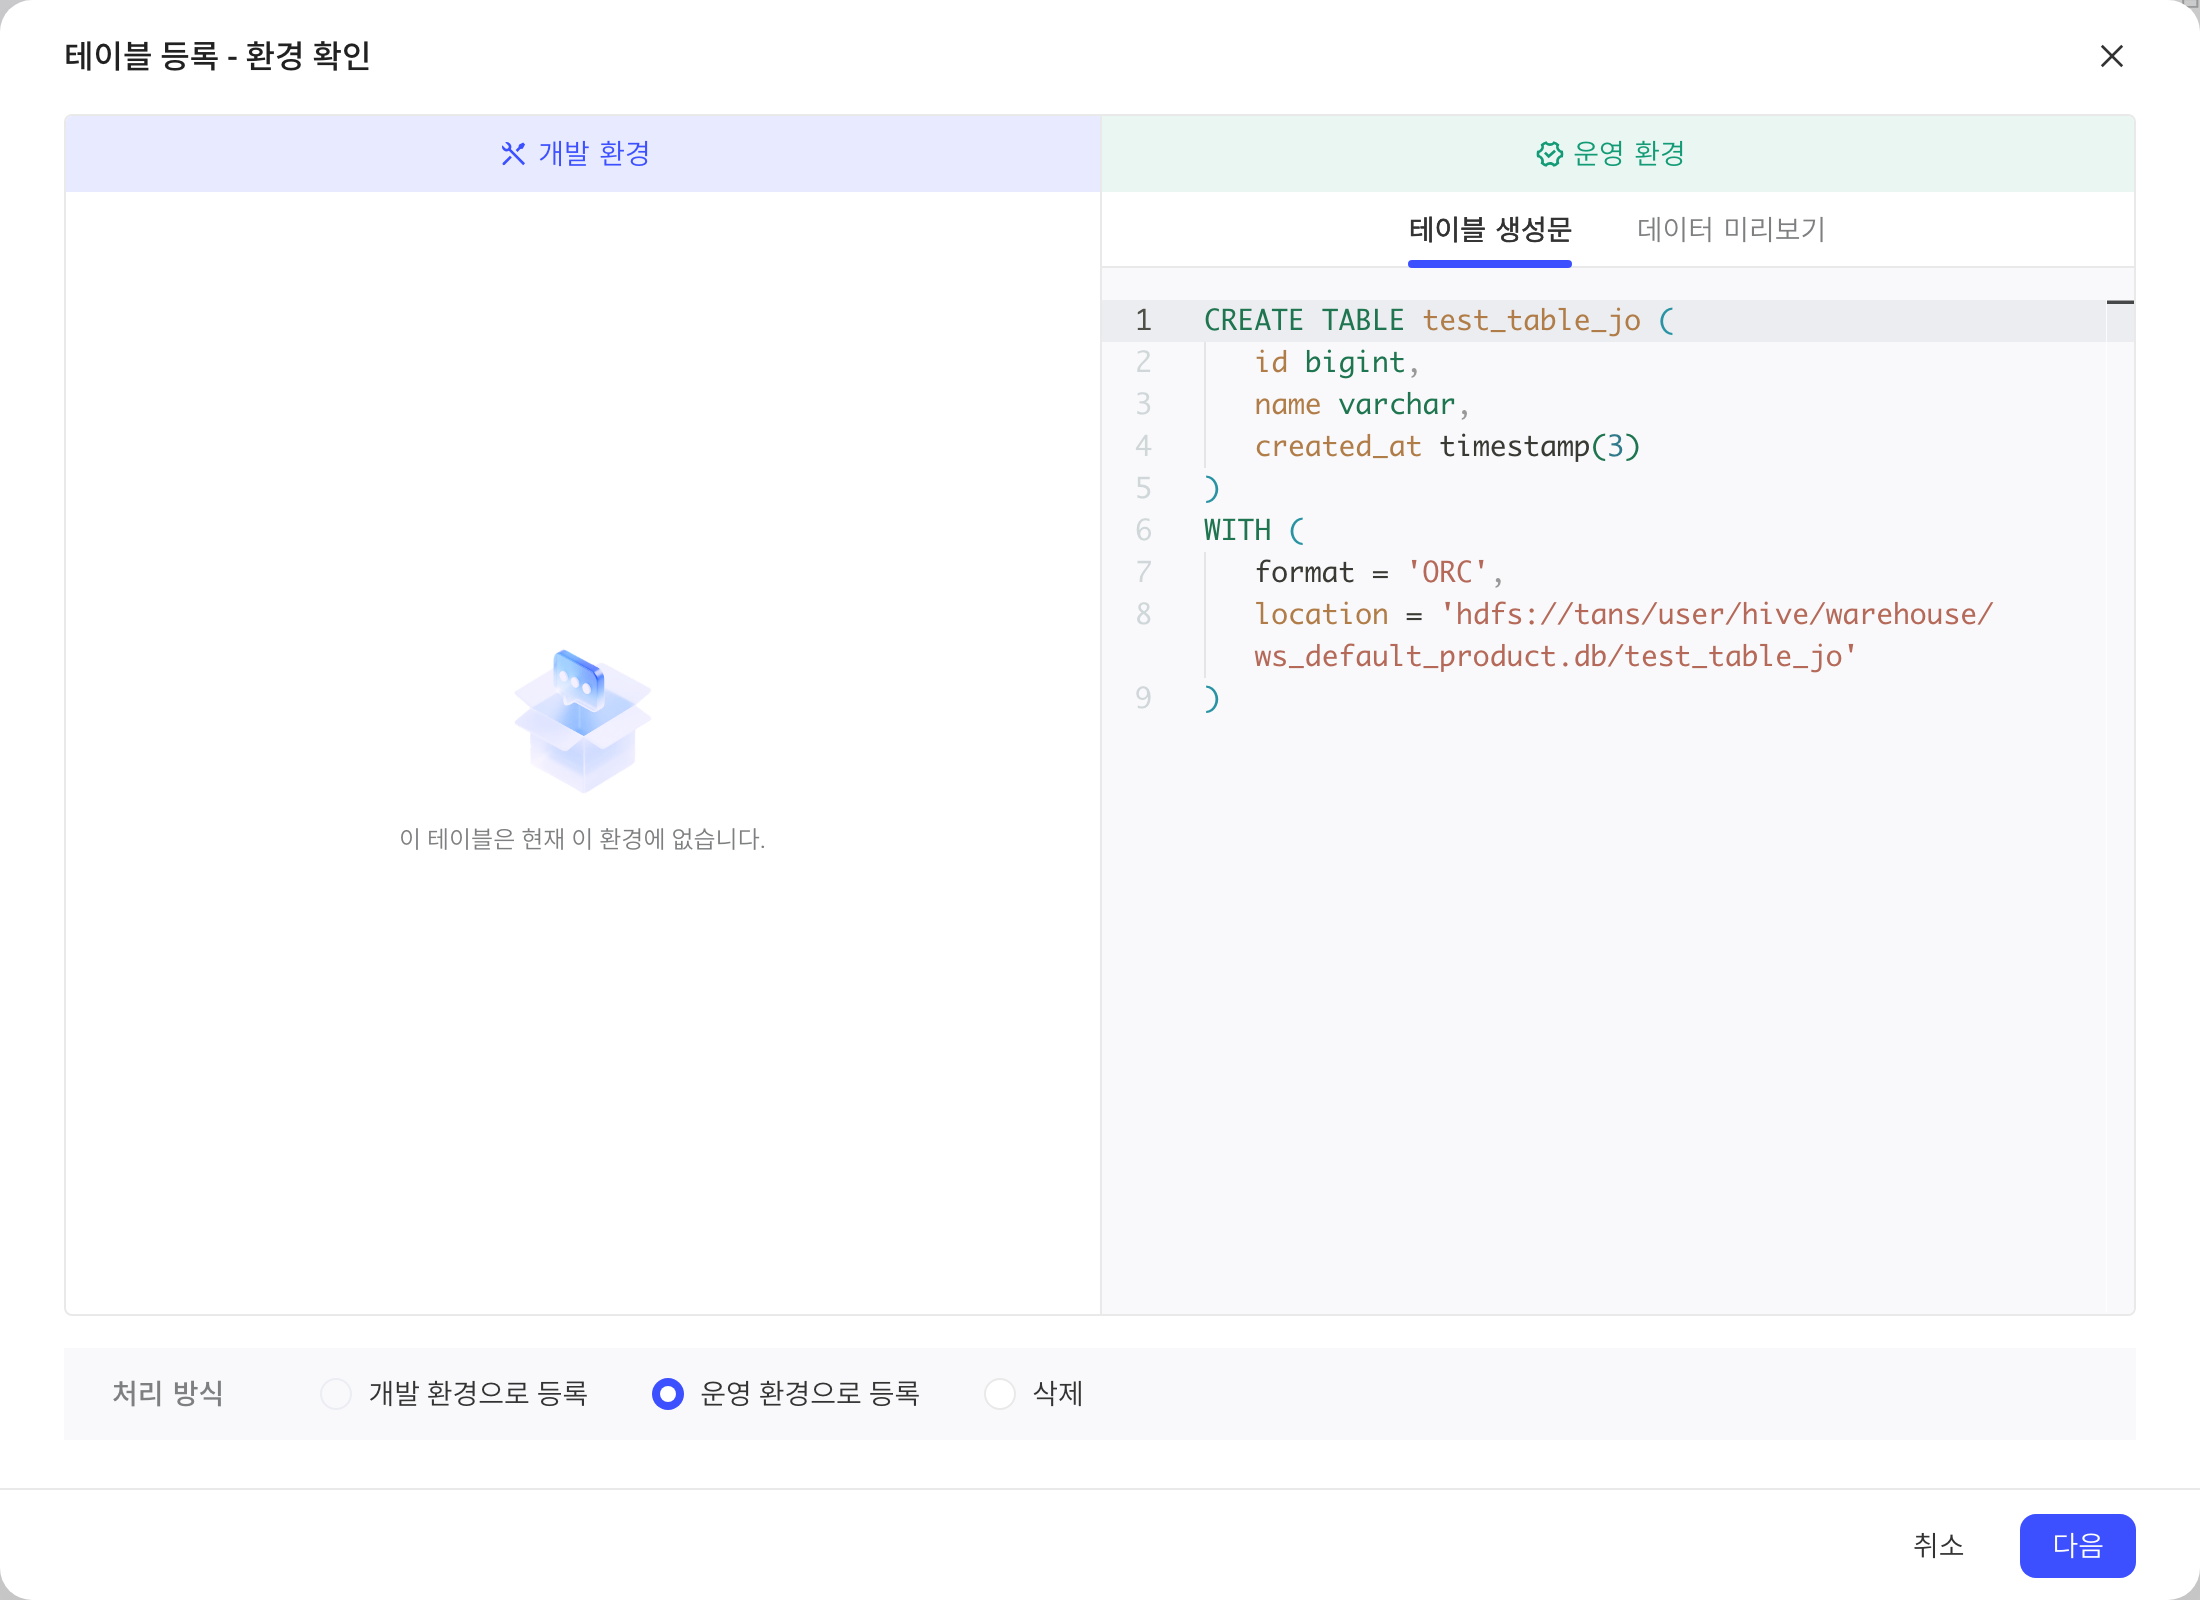Image resolution: width=2200 pixels, height=1600 pixels.
Task: Click line number 5 in the gutter
Action: (1144, 488)
